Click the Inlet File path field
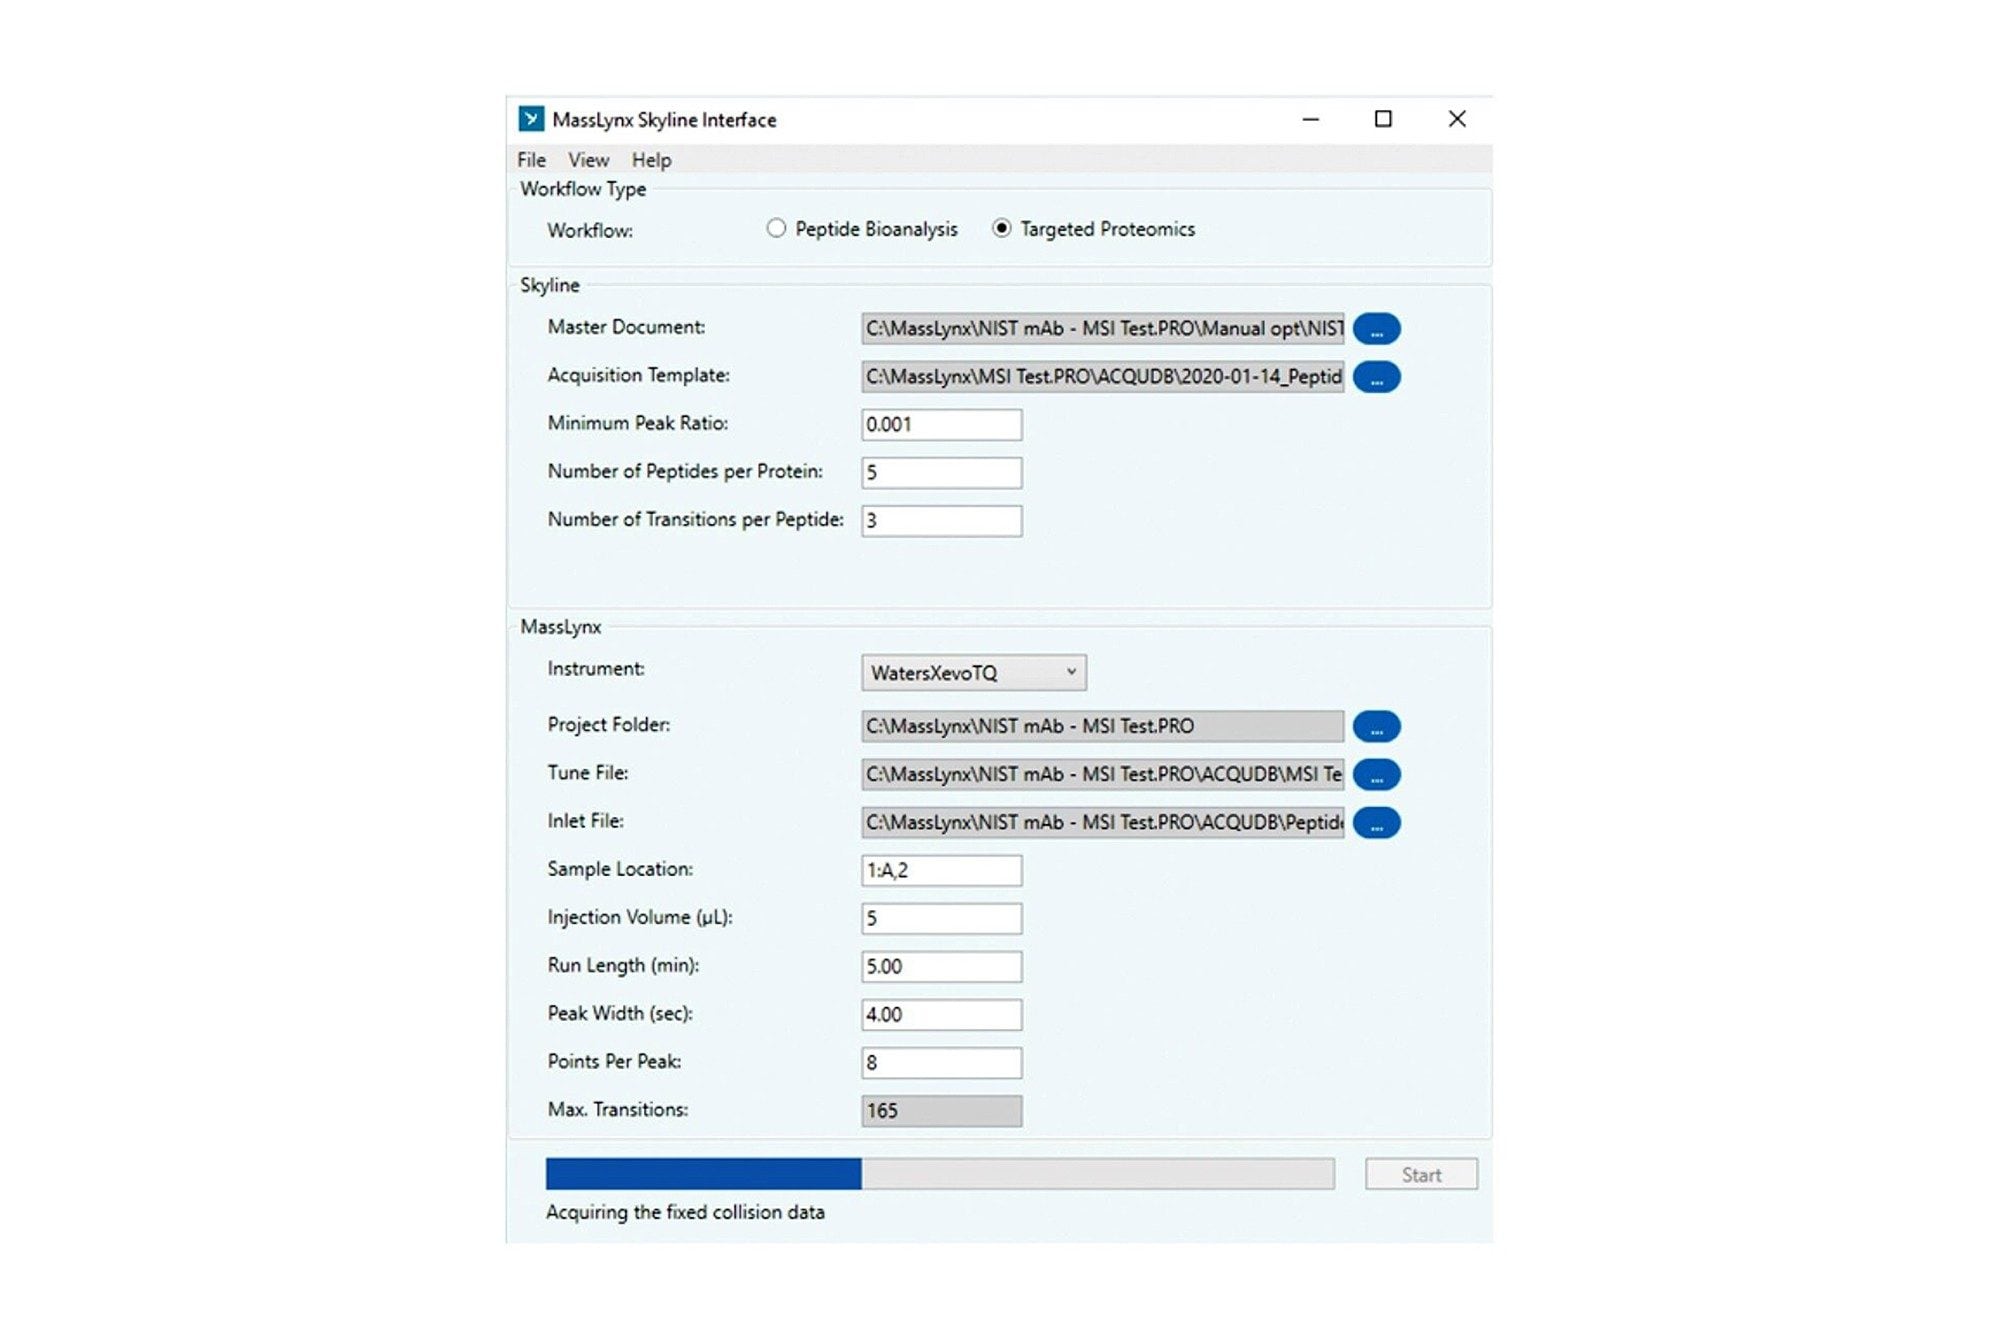This screenshot has height=1333, width=2000. (1103, 822)
